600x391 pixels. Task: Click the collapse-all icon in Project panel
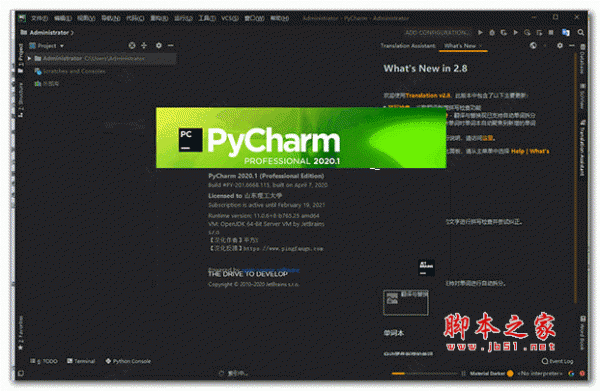coord(144,46)
